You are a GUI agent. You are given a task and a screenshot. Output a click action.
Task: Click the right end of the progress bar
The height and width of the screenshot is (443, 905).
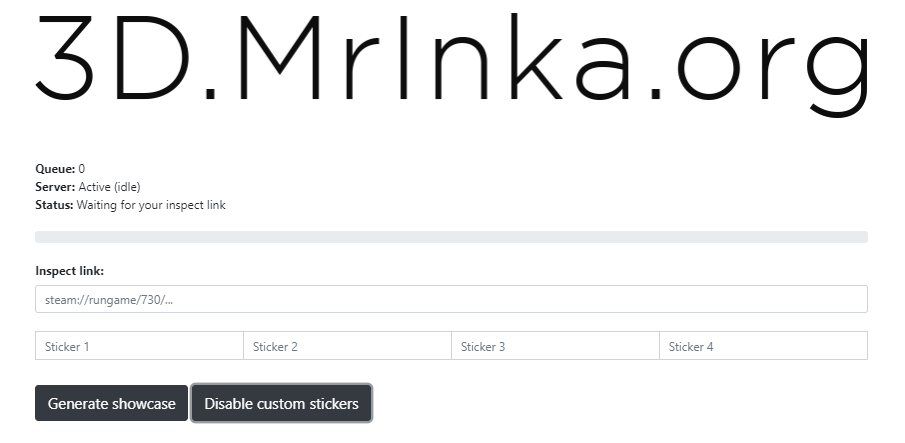[x=862, y=237]
